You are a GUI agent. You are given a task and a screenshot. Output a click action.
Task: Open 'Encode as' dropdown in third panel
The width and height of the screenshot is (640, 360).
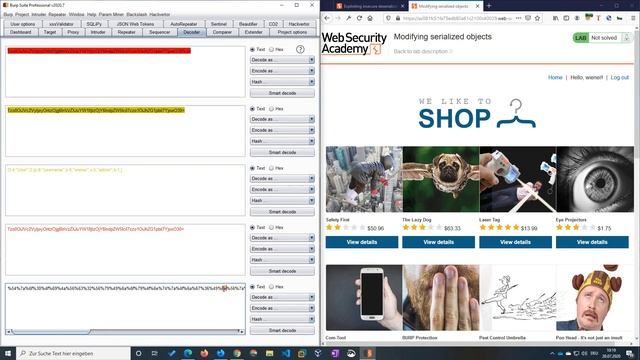pyautogui.click(x=282, y=190)
